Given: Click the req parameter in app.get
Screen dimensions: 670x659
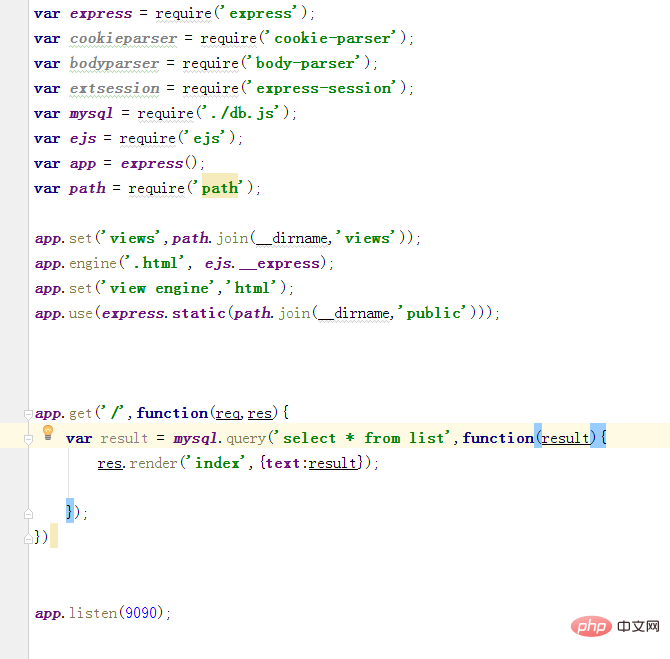Looking at the screenshot, I should pyautogui.click(x=227, y=413).
